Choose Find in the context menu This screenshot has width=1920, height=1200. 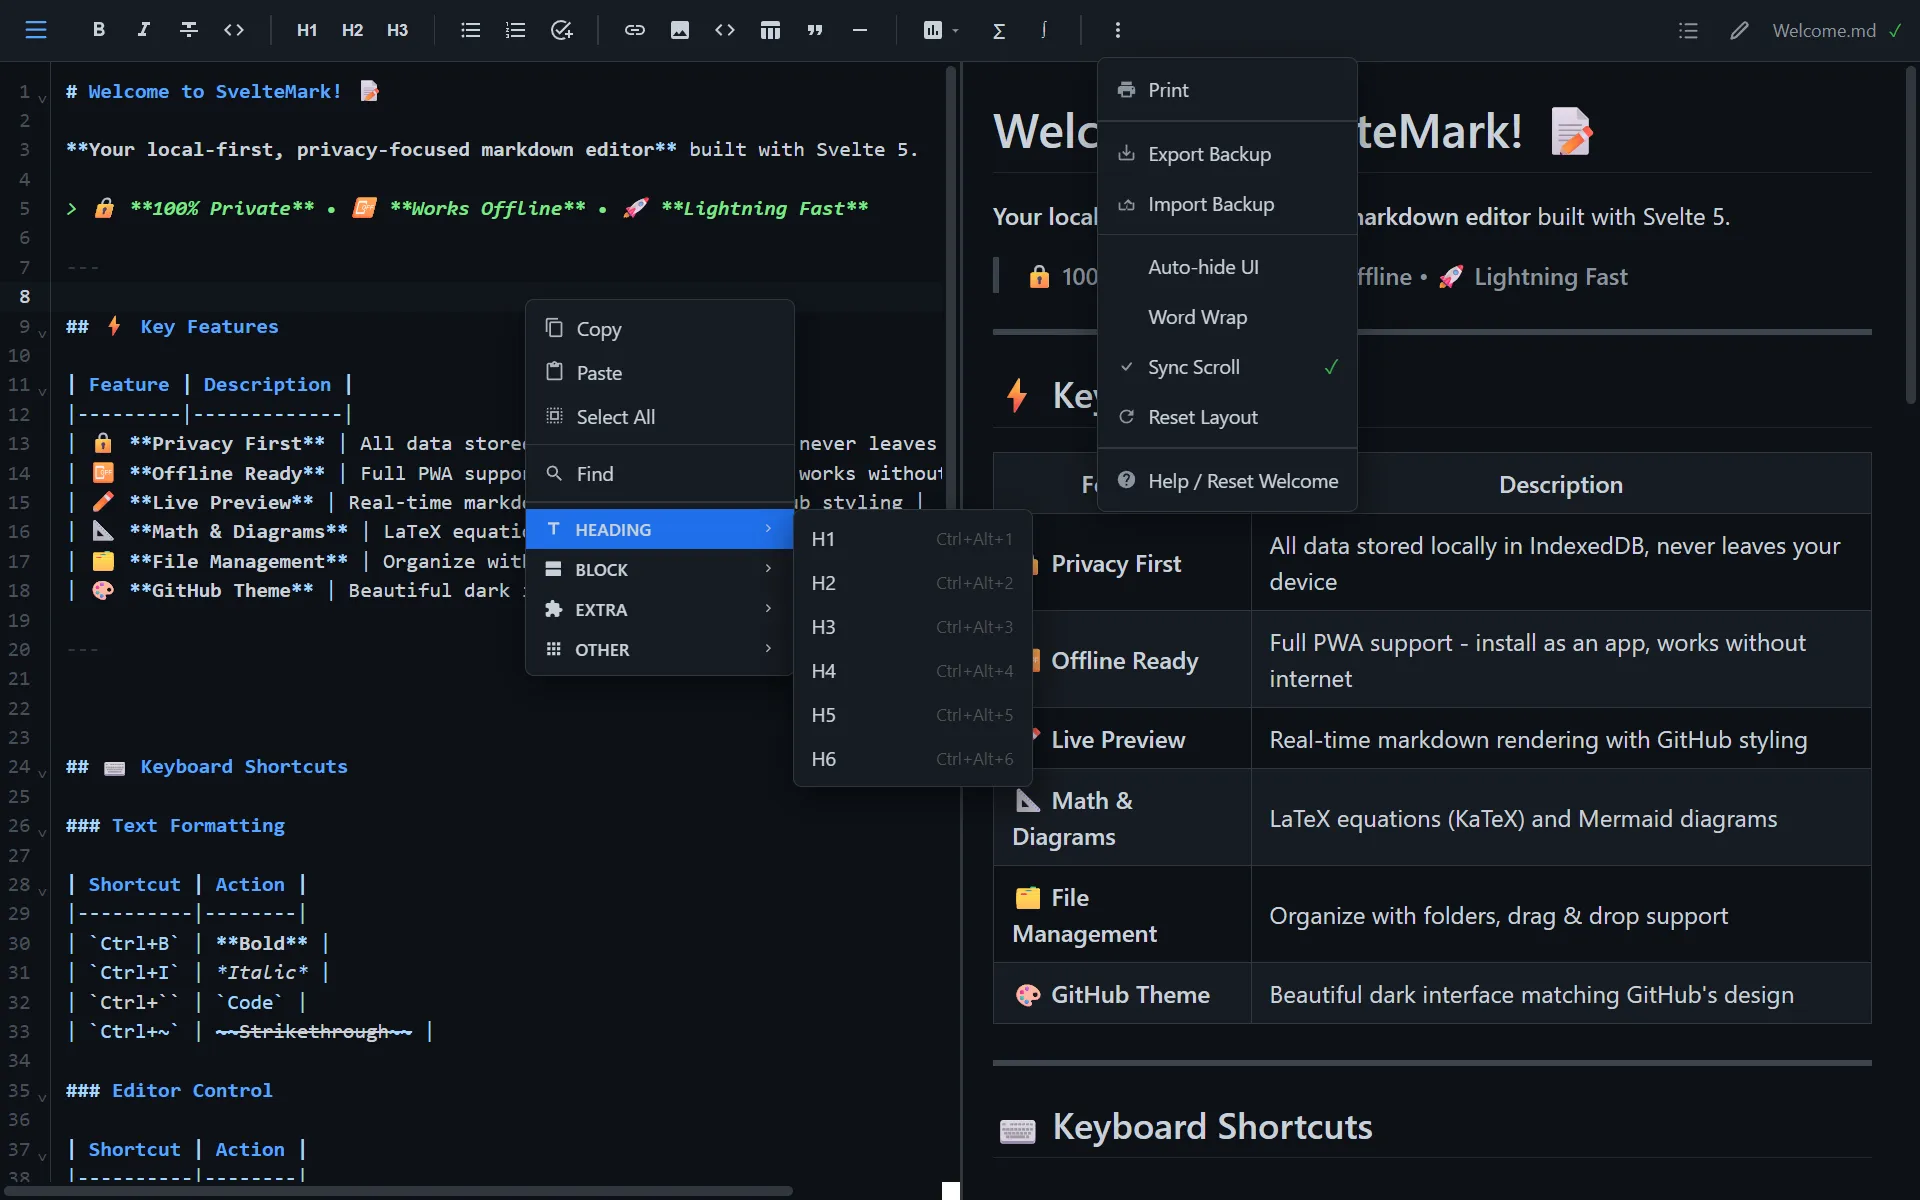(660, 474)
